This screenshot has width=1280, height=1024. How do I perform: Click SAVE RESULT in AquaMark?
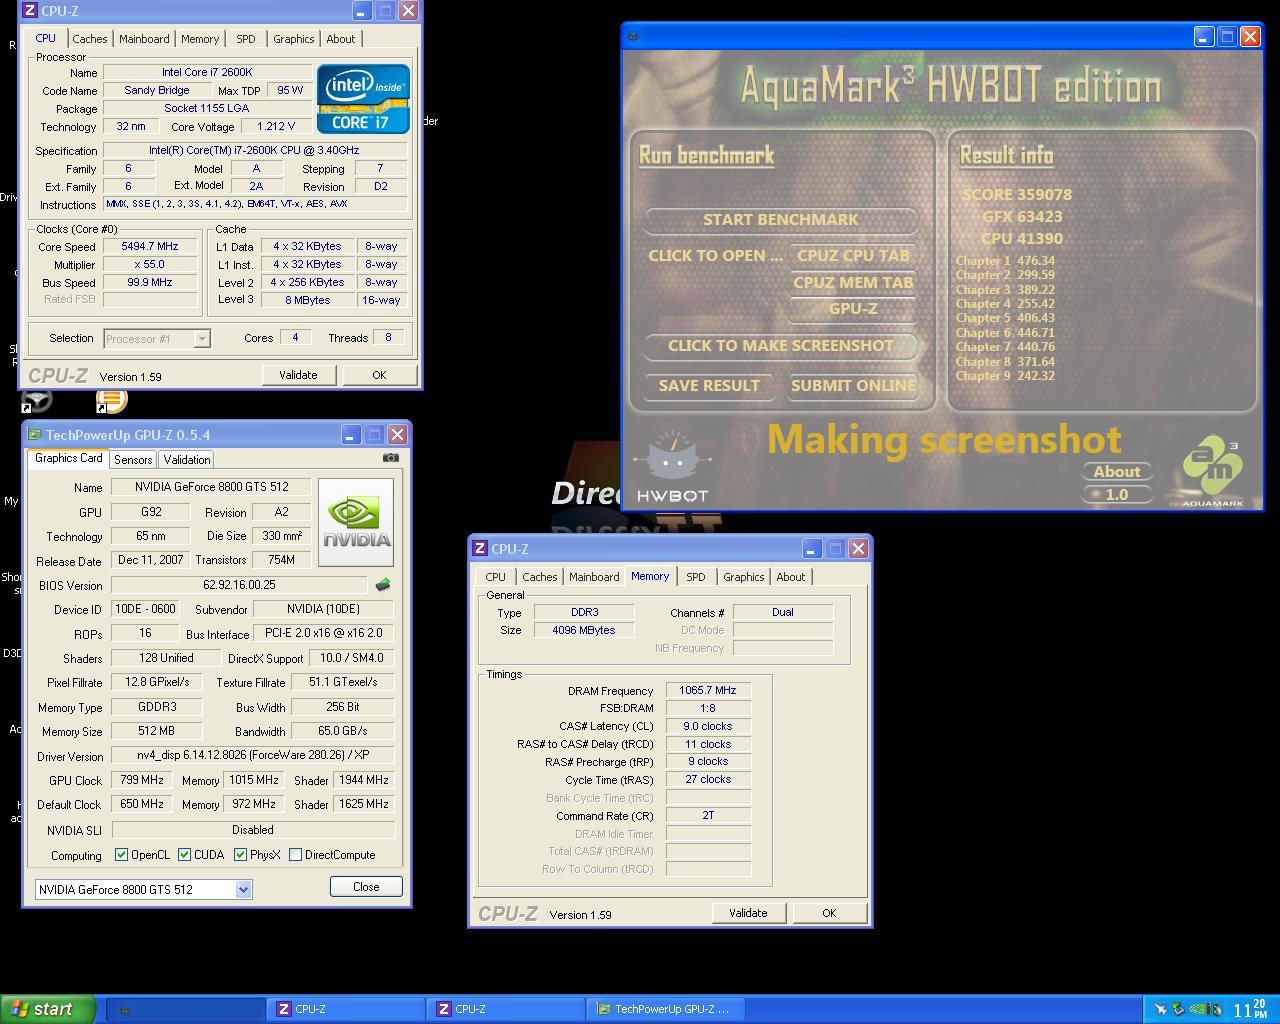pyautogui.click(x=709, y=386)
